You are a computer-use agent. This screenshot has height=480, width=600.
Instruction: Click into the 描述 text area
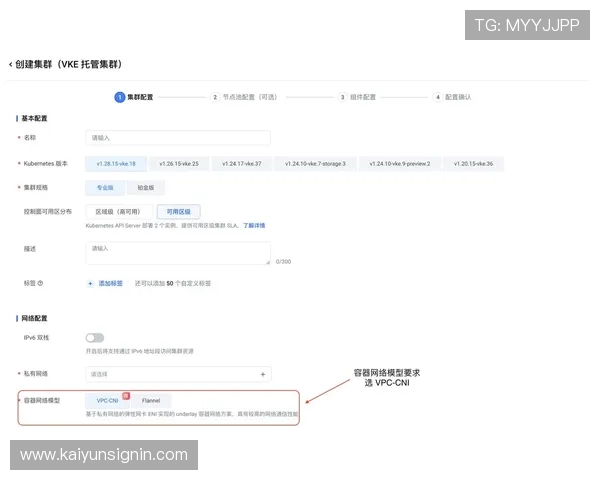point(178,253)
